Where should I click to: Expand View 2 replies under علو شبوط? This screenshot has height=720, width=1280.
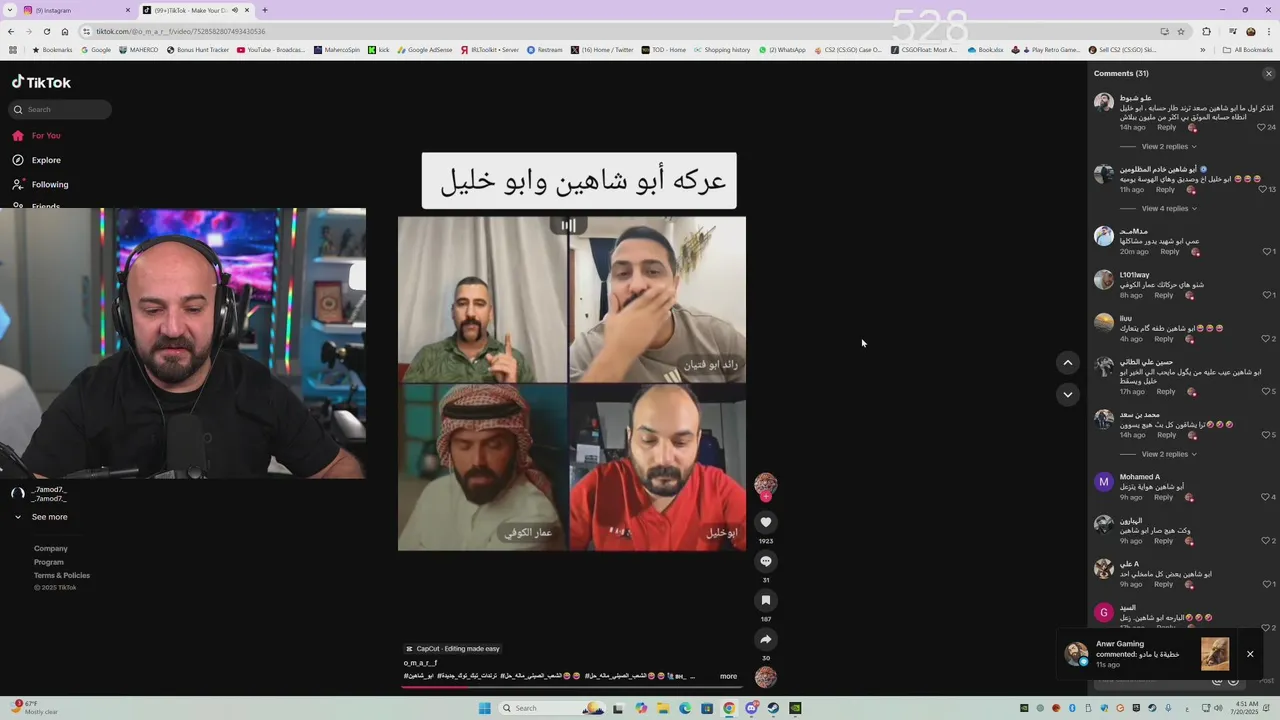coord(1169,146)
